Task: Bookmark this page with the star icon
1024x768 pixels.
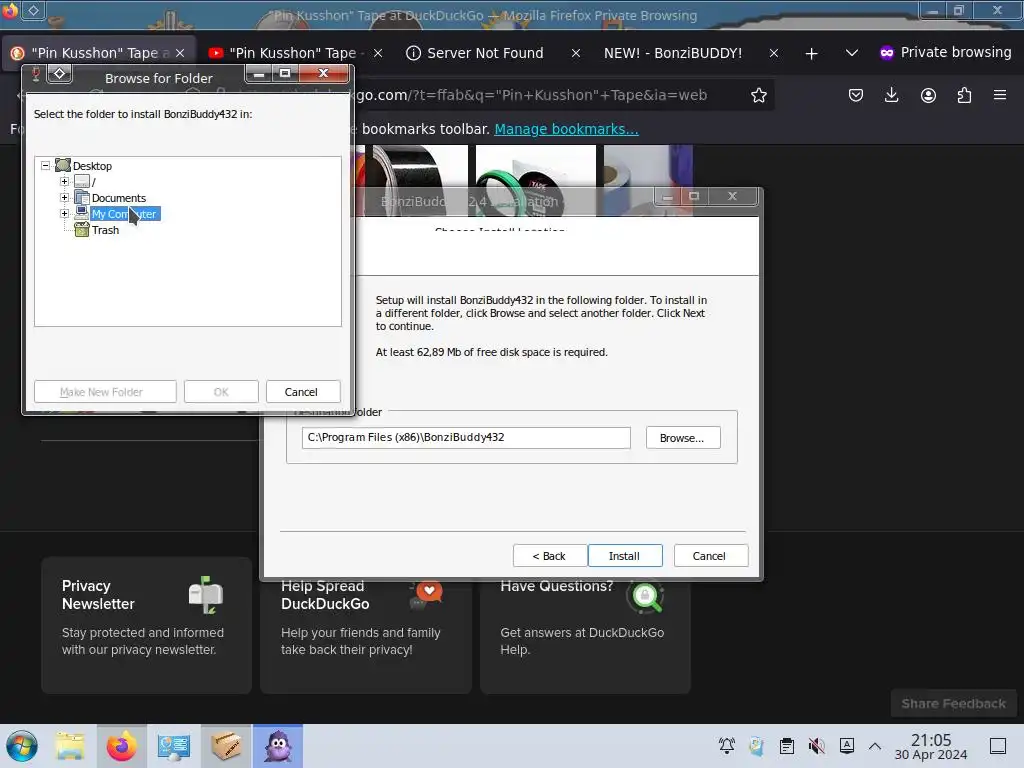Action: (x=758, y=95)
